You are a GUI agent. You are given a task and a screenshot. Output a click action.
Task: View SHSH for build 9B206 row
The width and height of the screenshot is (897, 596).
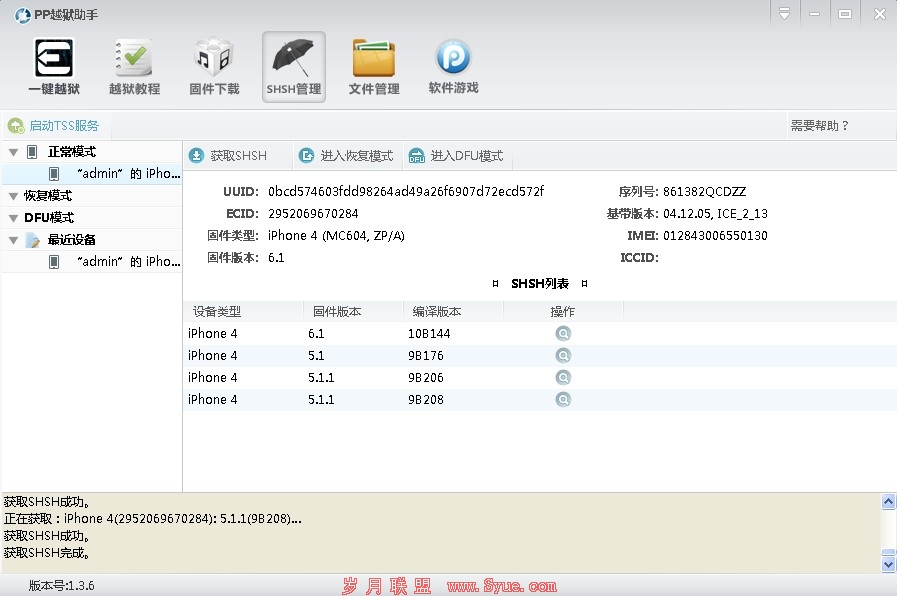563,378
